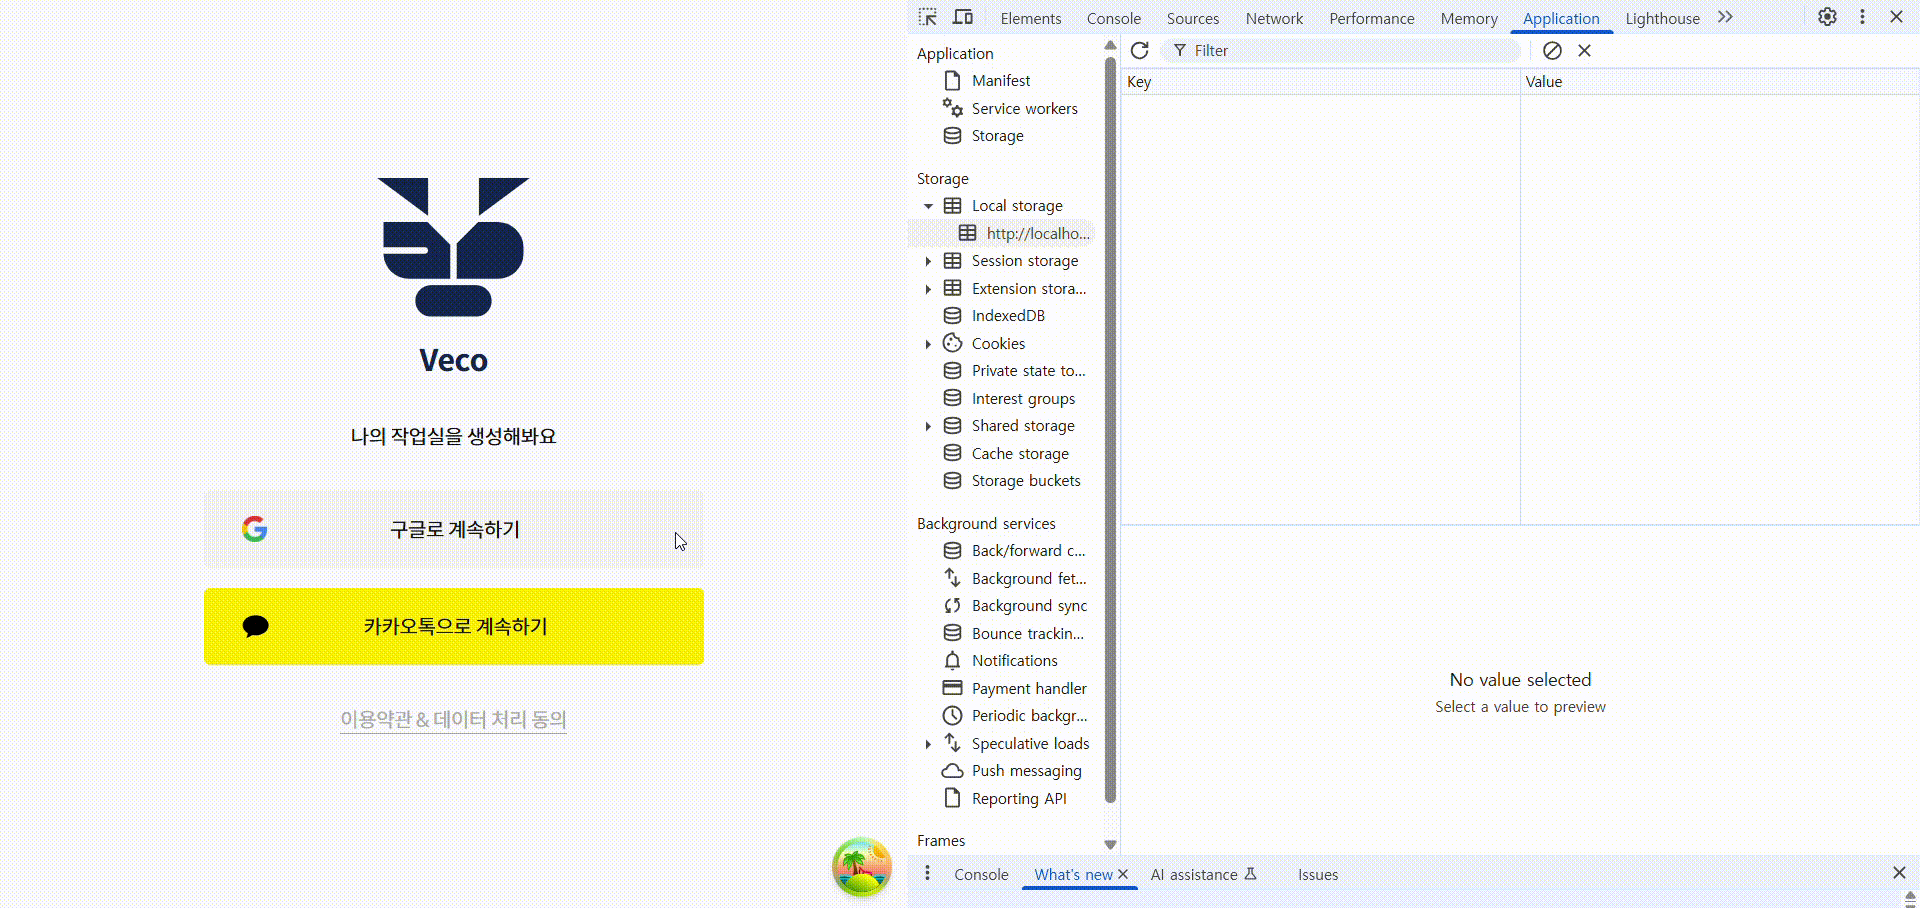Click the Notifications bell icon
Image resolution: width=1920 pixels, height=908 pixels.
coord(952,660)
